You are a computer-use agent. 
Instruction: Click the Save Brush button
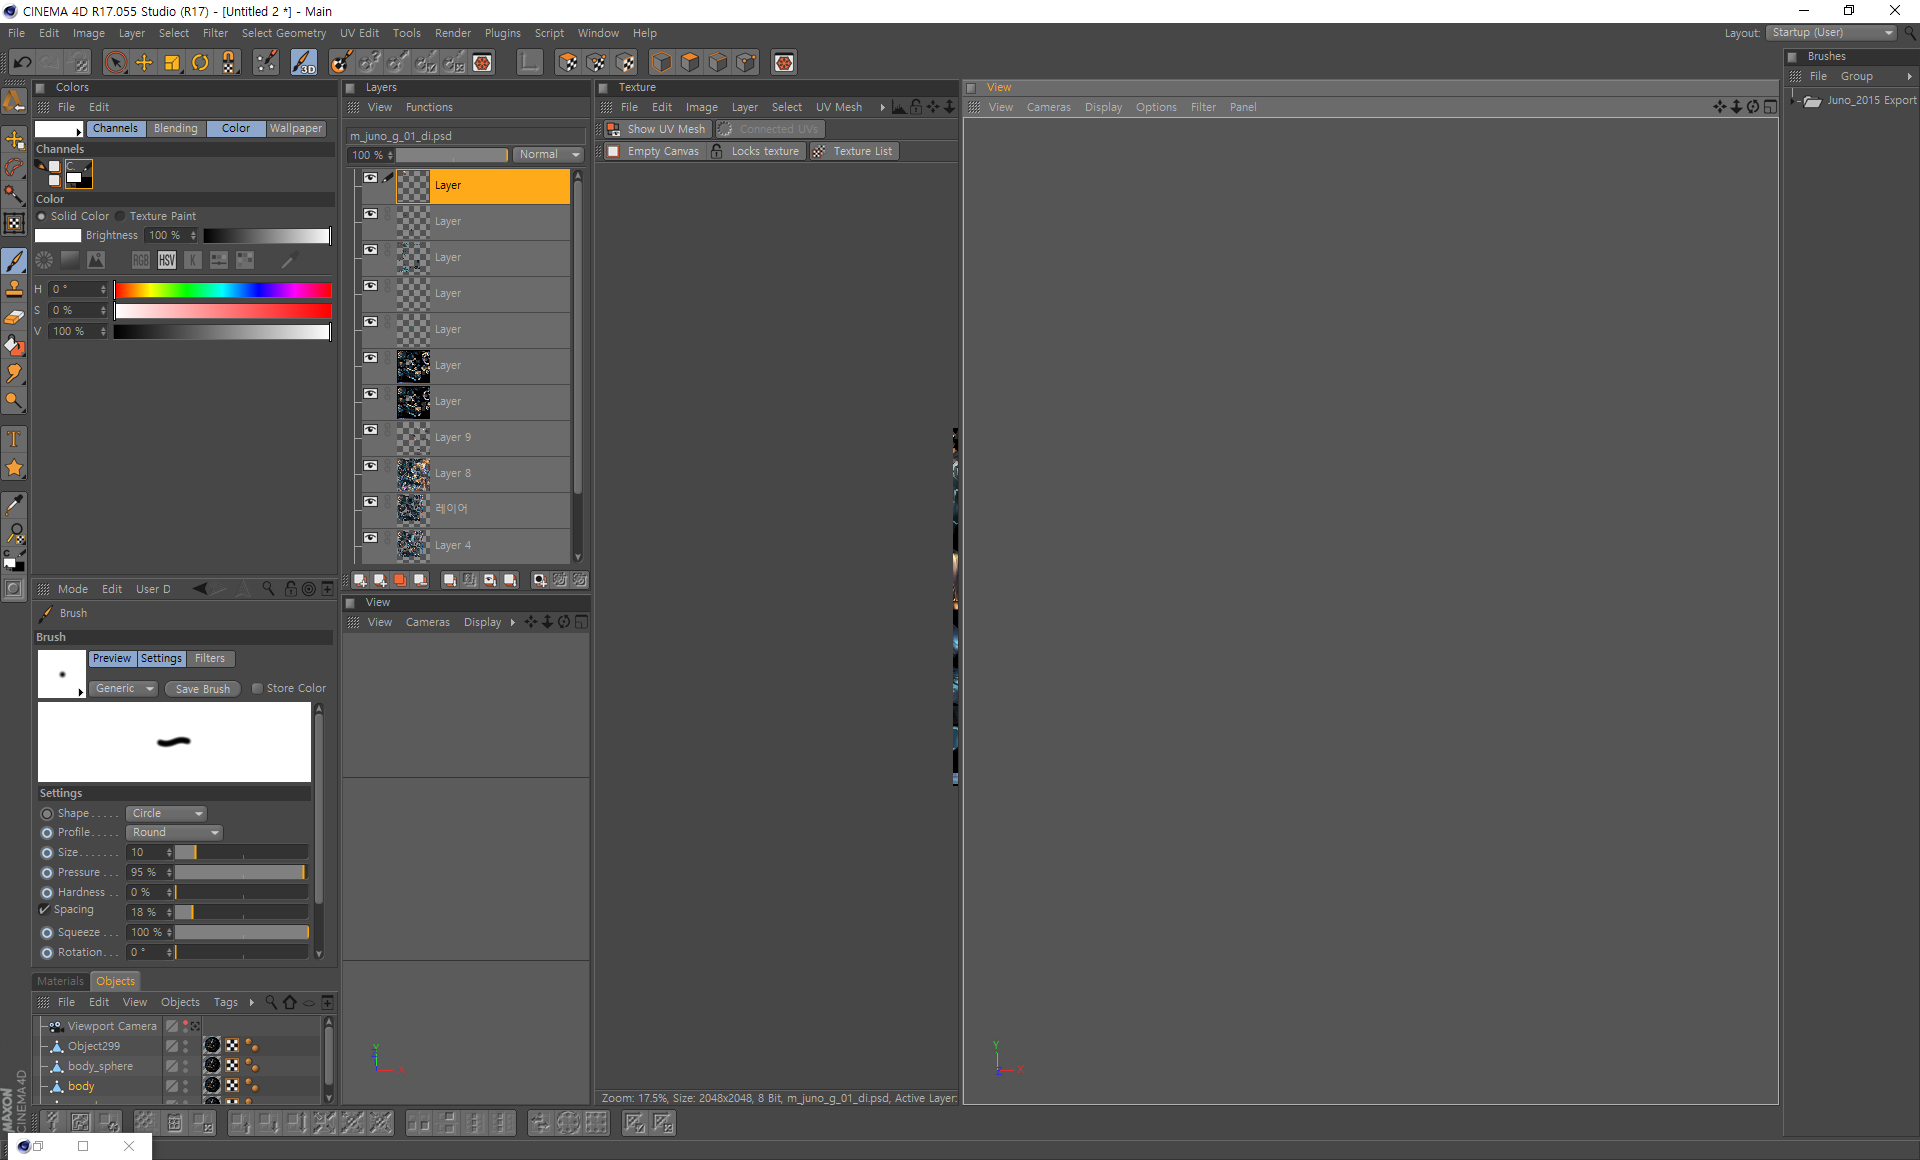tap(200, 688)
